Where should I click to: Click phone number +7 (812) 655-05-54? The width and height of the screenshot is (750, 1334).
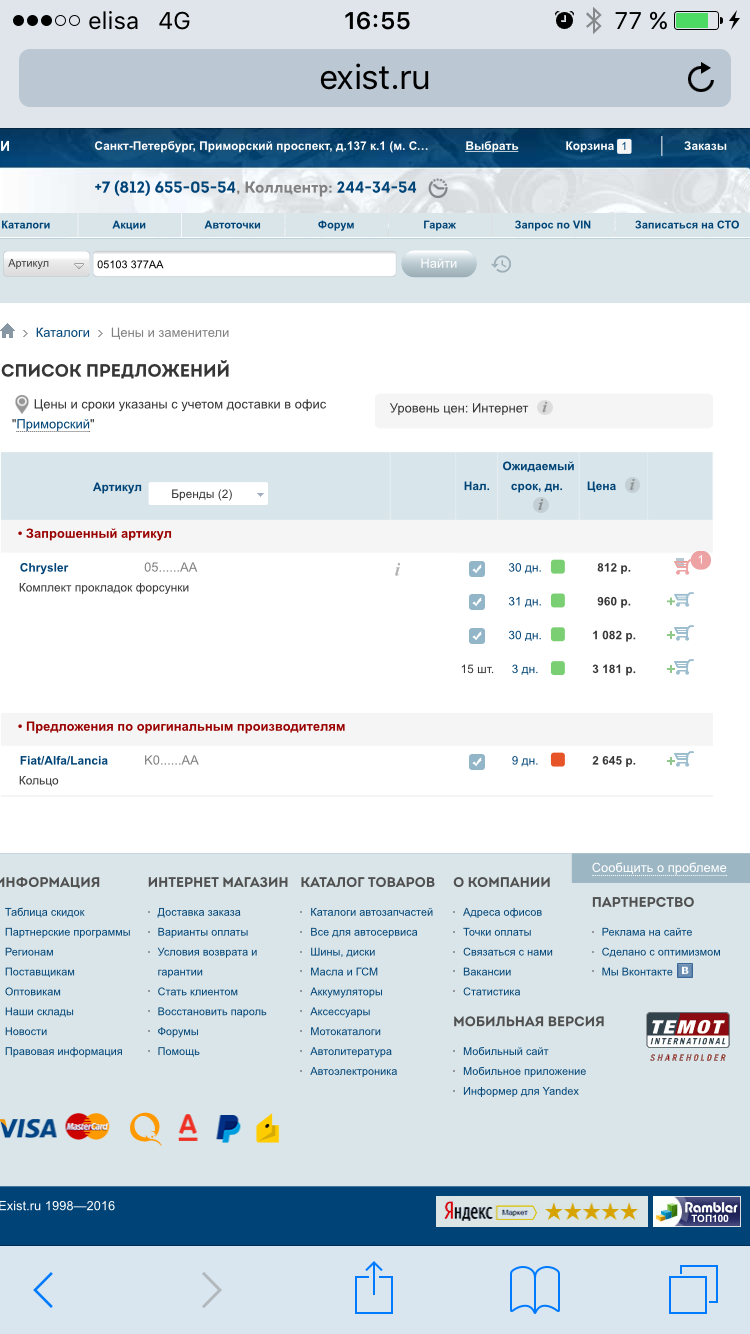(x=165, y=188)
